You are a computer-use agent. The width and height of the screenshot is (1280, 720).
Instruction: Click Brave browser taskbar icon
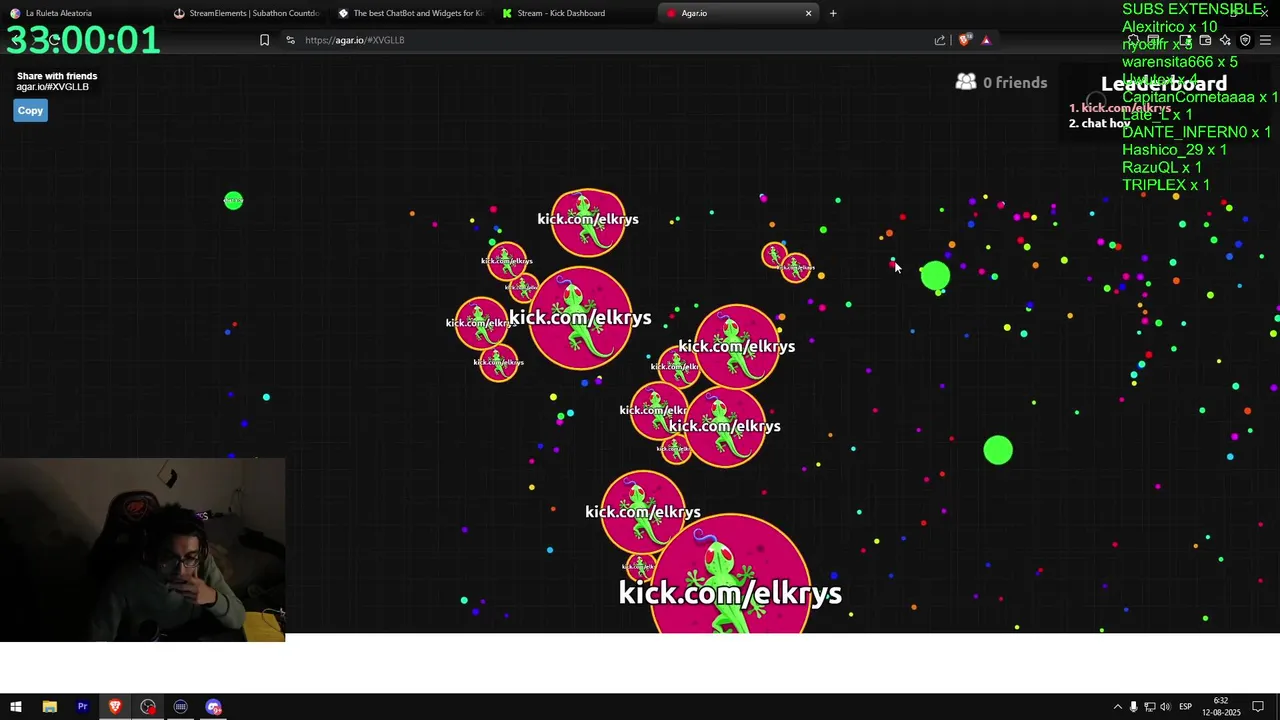pyautogui.click(x=115, y=707)
